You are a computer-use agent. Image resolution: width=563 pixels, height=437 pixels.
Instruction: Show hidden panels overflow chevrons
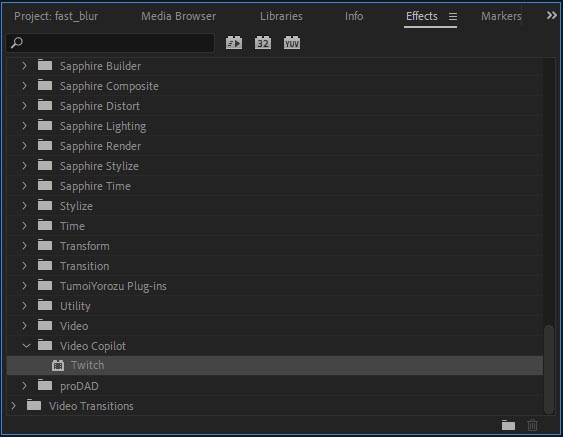pyautogui.click(x=552, y=16)
